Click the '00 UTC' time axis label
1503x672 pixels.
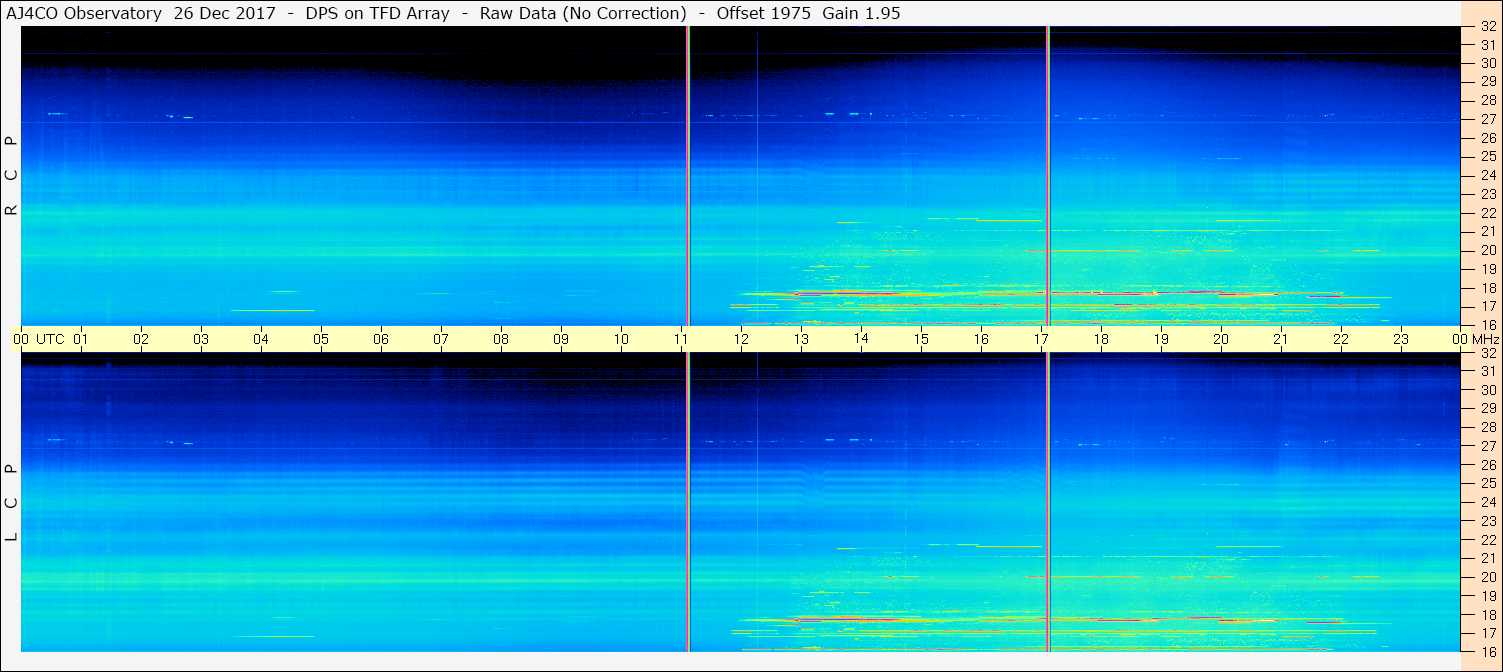[x=39, y=339]
